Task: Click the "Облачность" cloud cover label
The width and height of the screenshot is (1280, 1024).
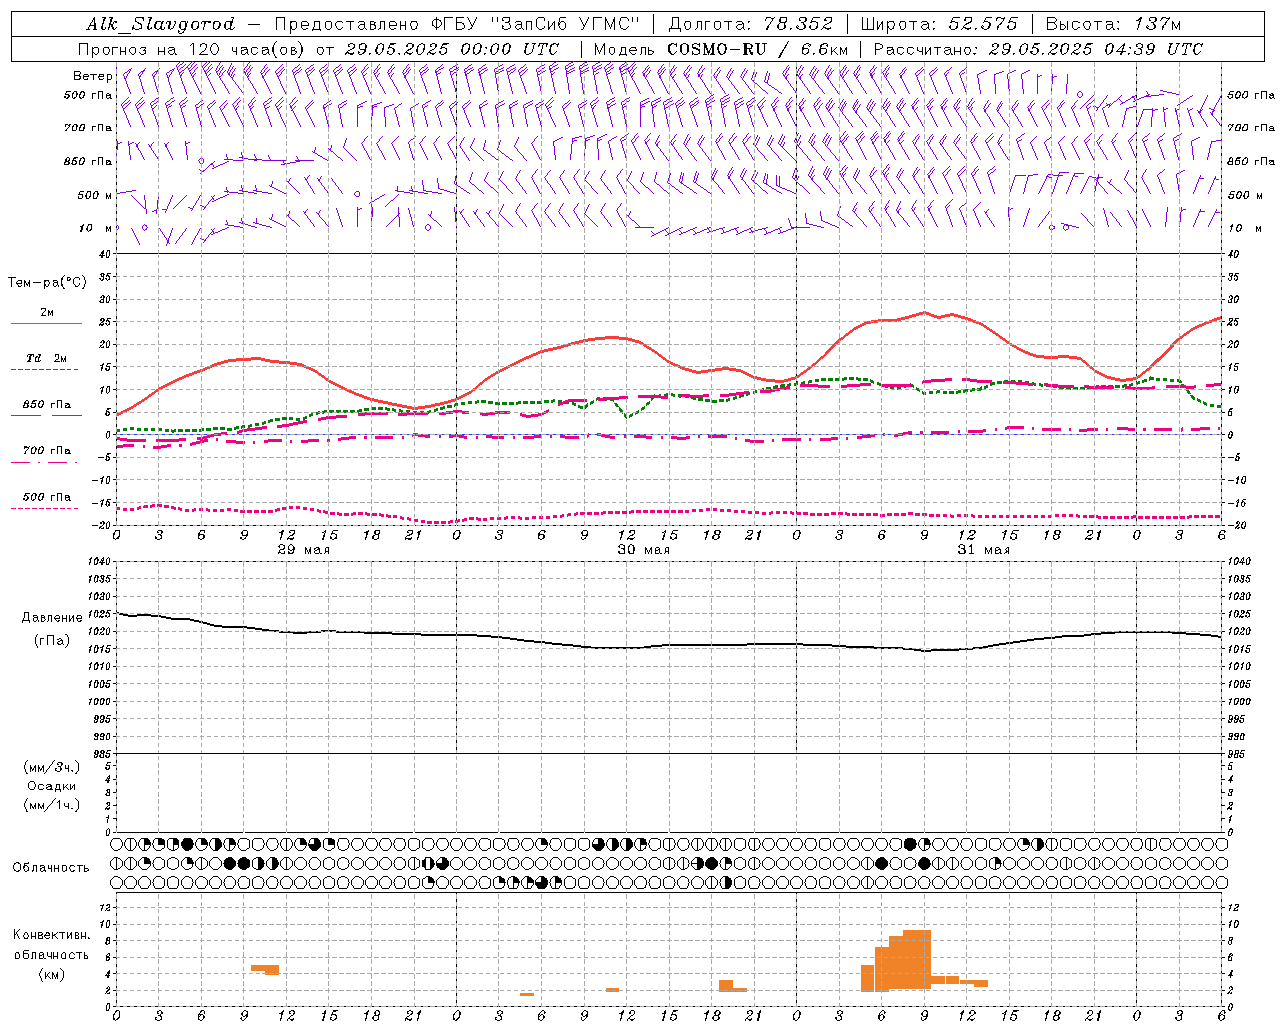Action: [x=51, y=868]
